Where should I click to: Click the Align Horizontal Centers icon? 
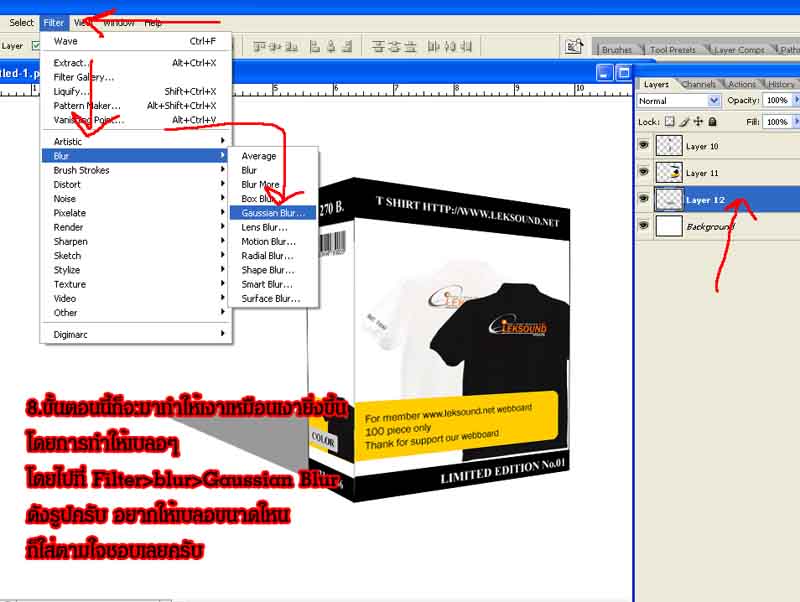point(331,47)
